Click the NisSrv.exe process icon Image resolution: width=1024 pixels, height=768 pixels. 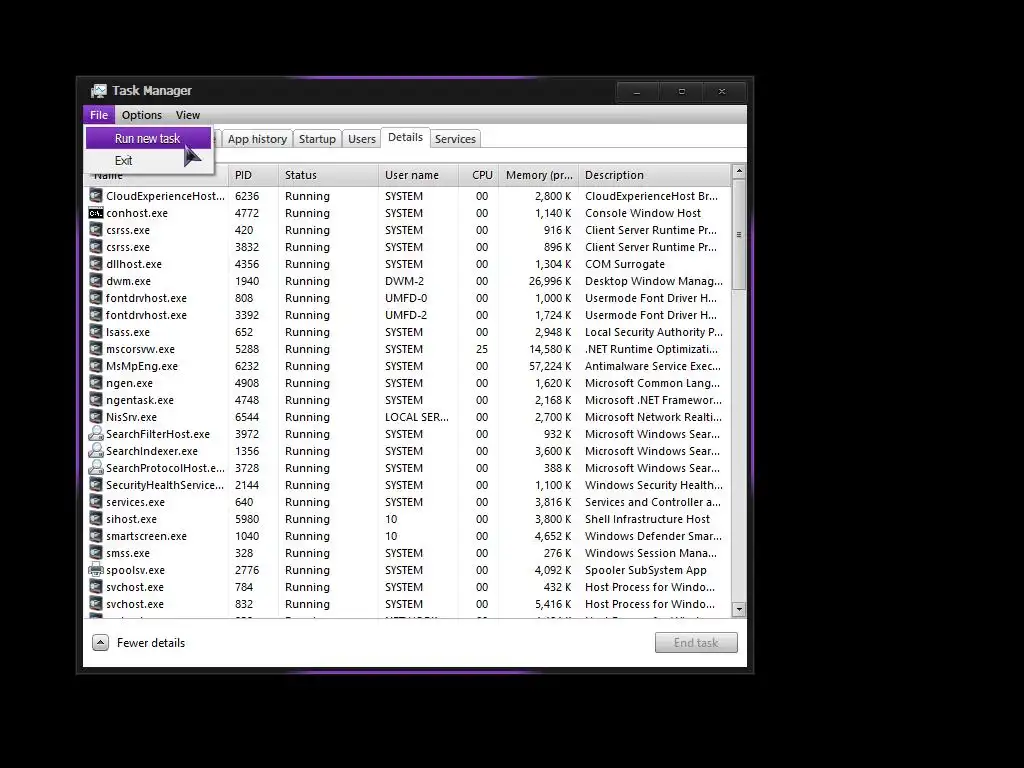point(96,417)
